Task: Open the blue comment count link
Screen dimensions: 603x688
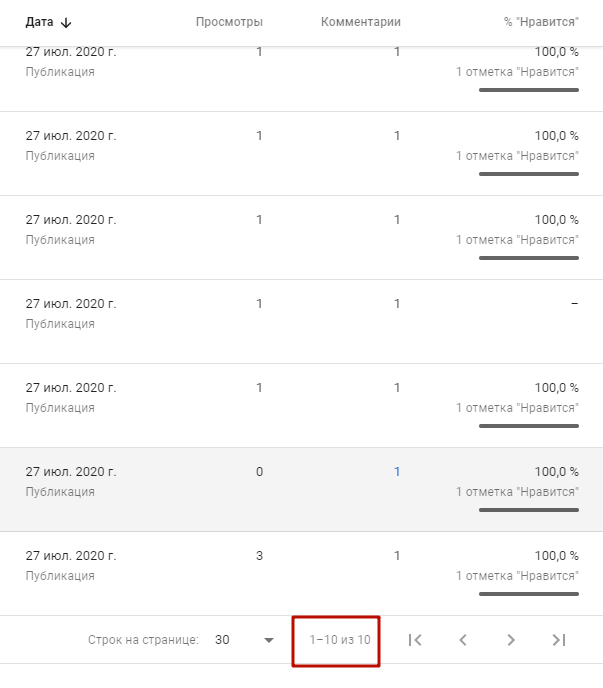Action: [x=397, y=472]
